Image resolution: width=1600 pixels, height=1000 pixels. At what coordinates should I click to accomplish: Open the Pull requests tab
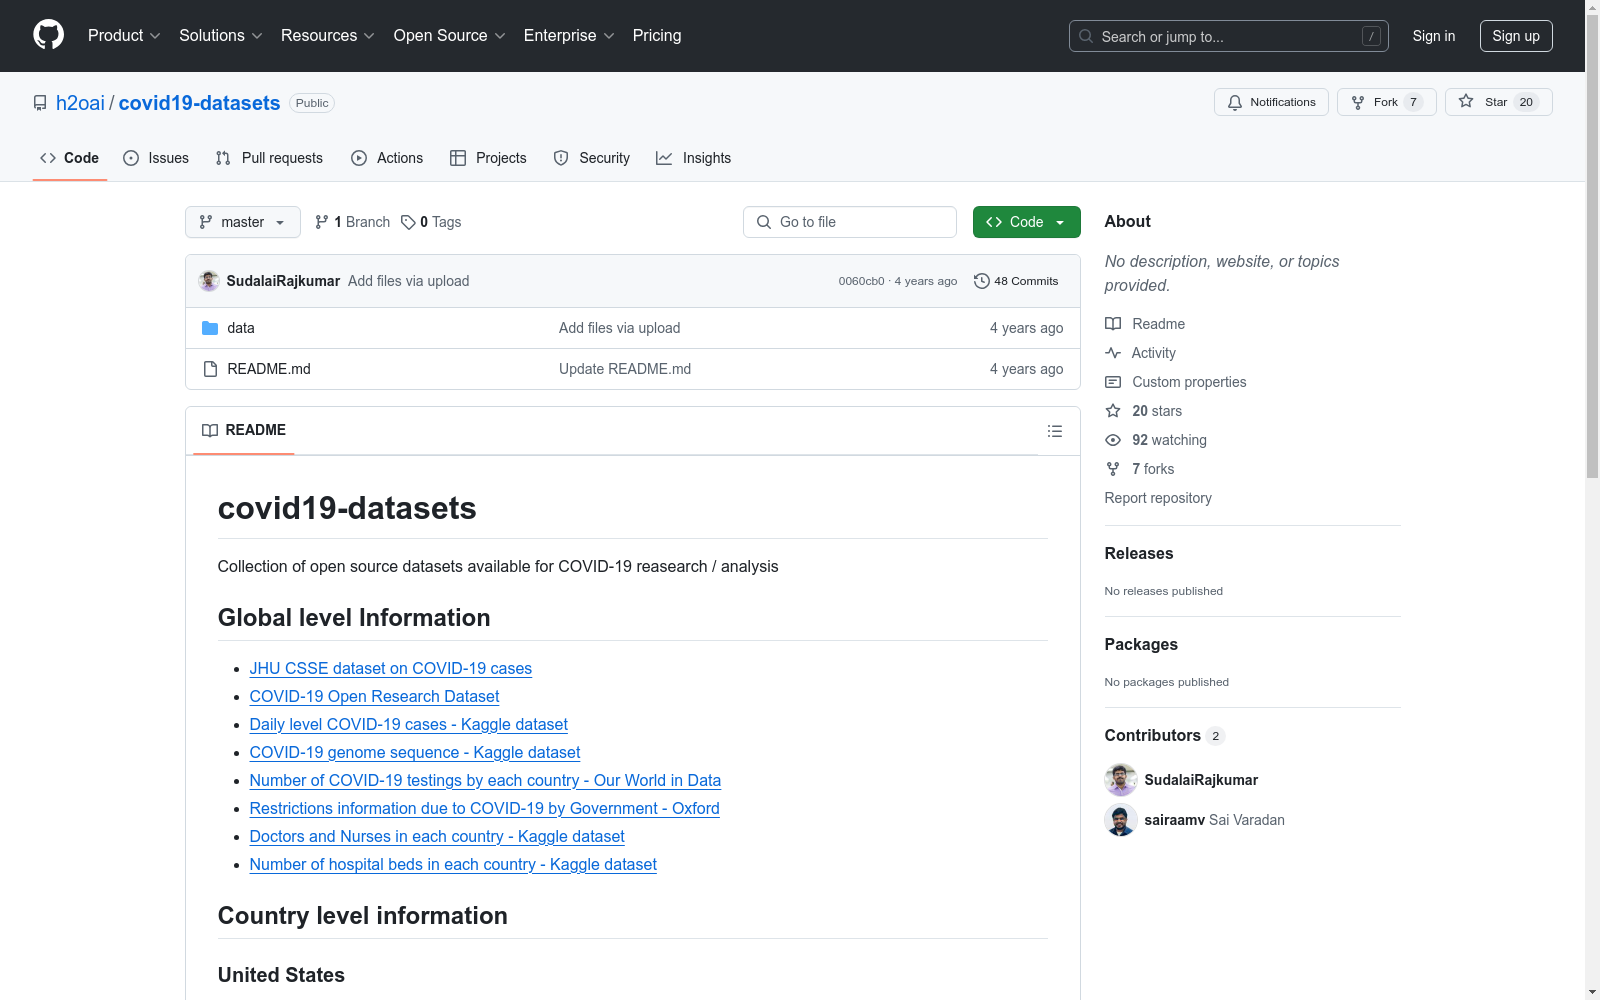pos(269,158)
